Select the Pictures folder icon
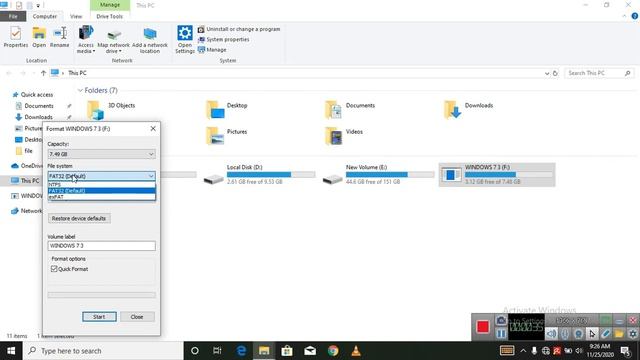Image resolution: width=640 pixels, height=360 pixels. 215,136
